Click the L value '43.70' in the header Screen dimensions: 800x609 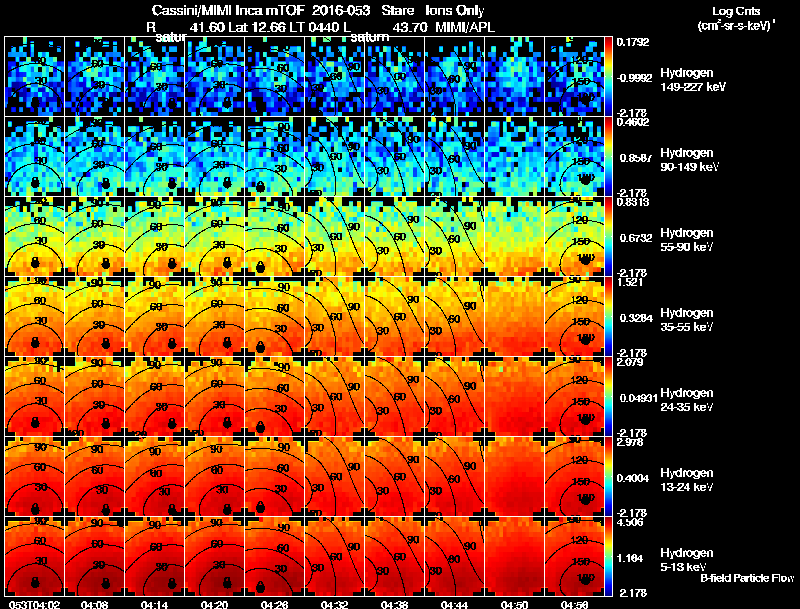(410, 28)
